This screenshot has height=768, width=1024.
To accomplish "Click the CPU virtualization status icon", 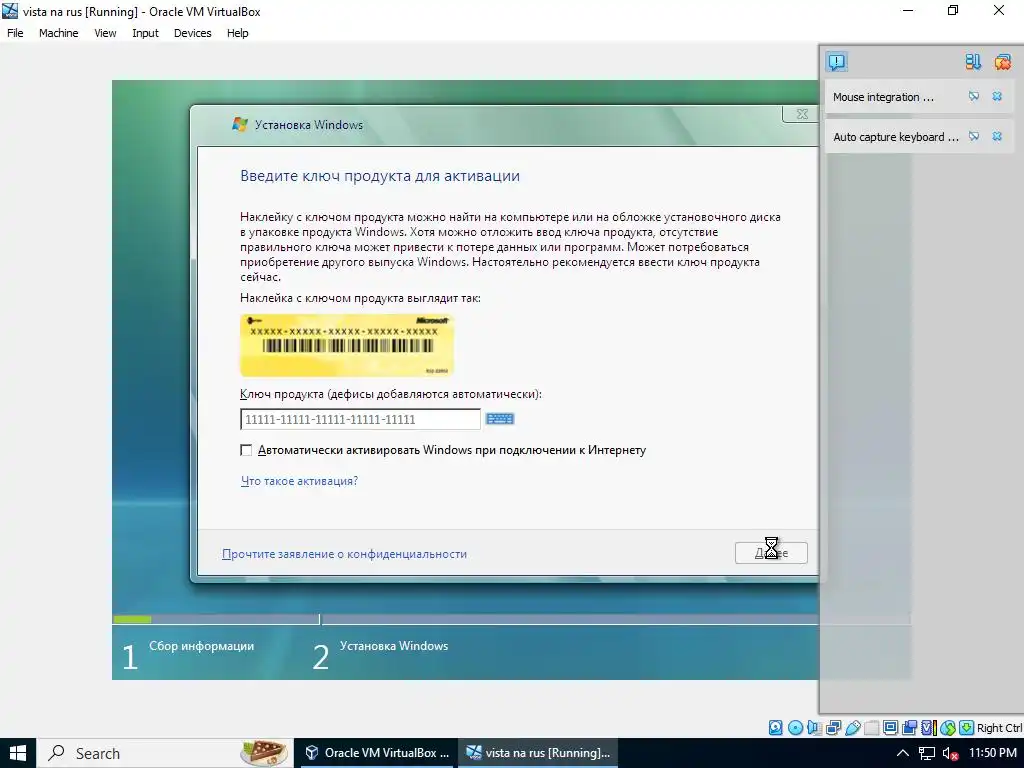I will [929, 728].
